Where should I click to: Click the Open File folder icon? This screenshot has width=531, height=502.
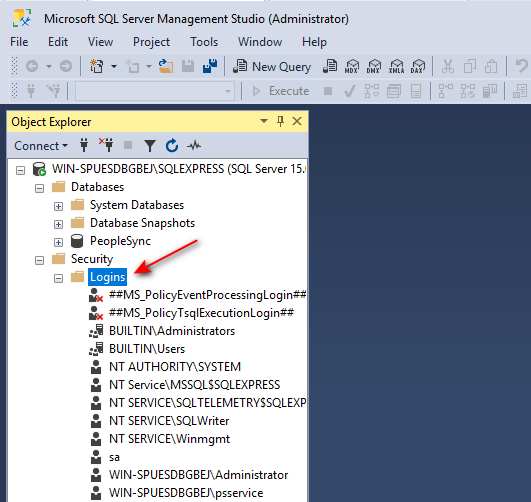tap(166, 66)
